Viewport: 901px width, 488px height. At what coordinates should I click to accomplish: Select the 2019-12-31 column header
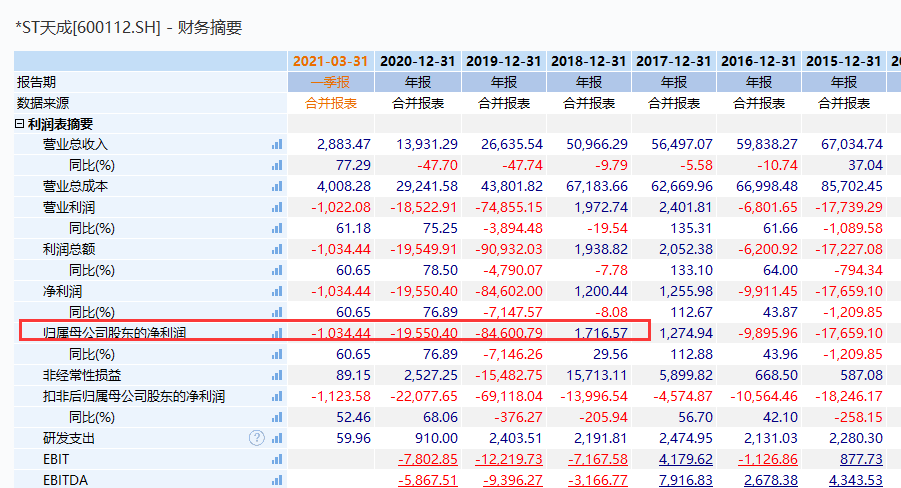click(503, 61)
